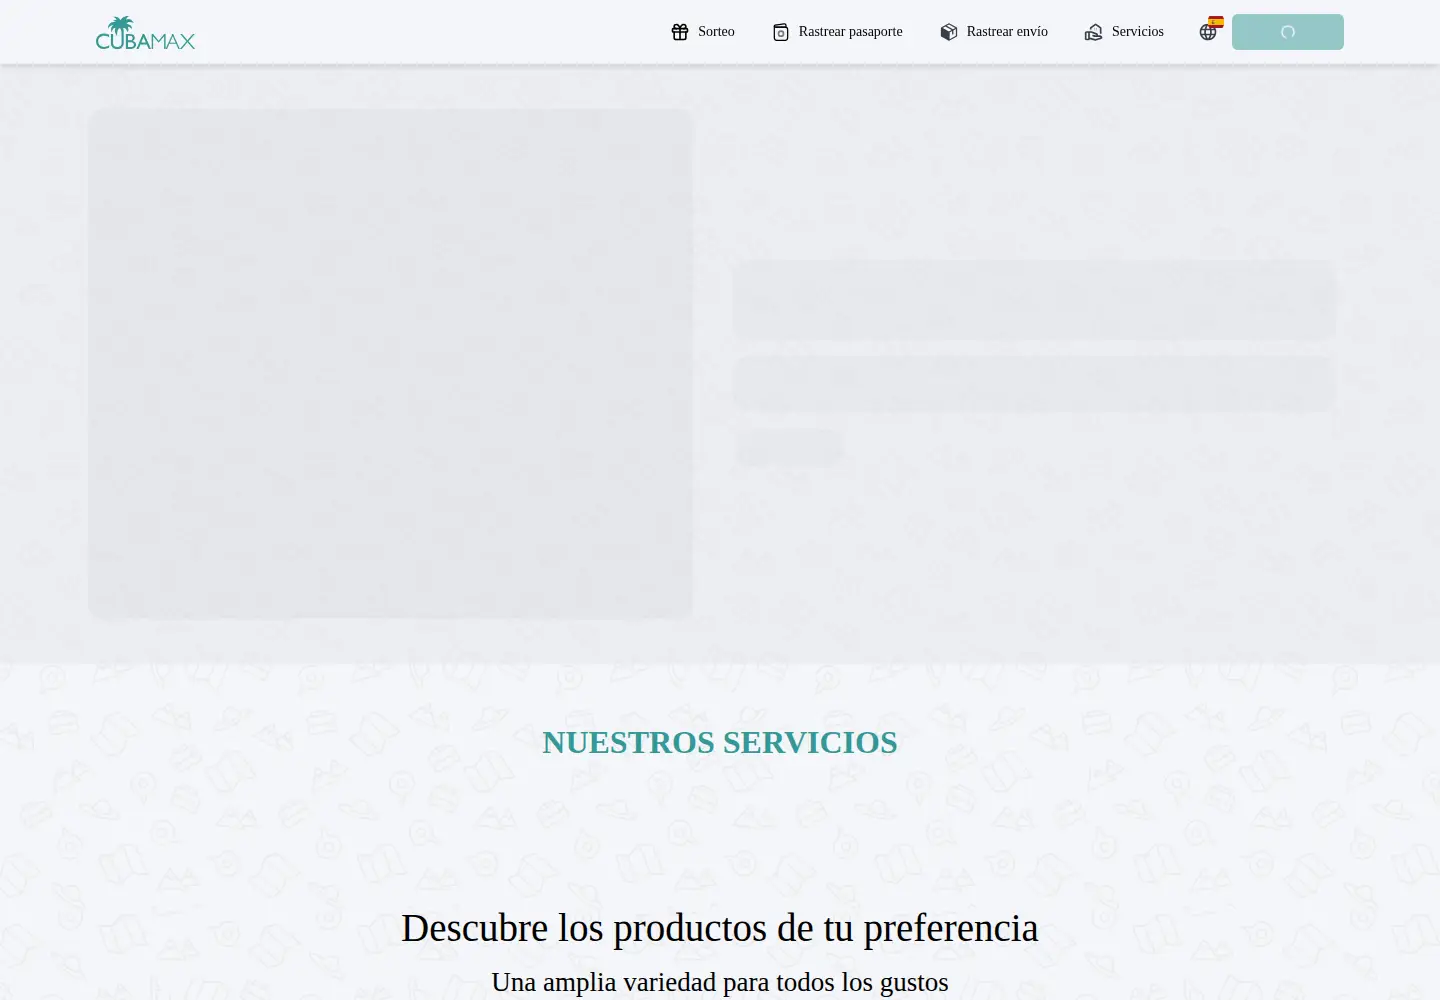
Task: Select the NUESTROS SERVICIOS heading
Action: [720, 742]
